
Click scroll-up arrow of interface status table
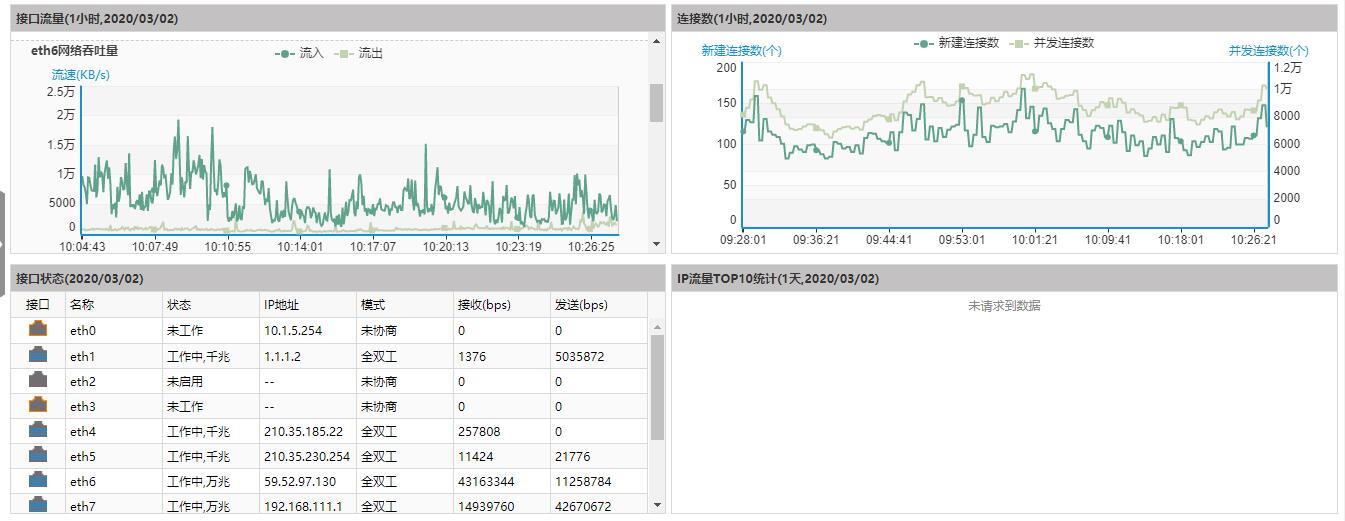coord(657,327)
